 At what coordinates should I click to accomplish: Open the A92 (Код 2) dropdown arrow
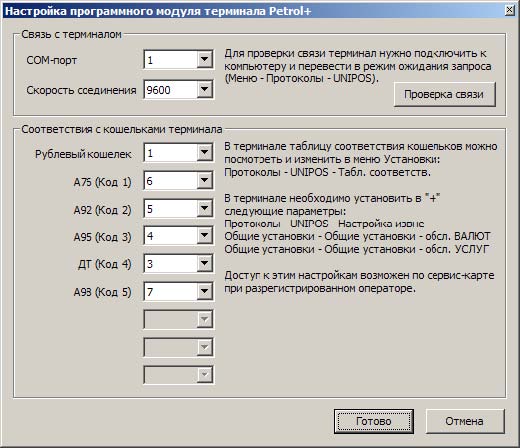204,209
